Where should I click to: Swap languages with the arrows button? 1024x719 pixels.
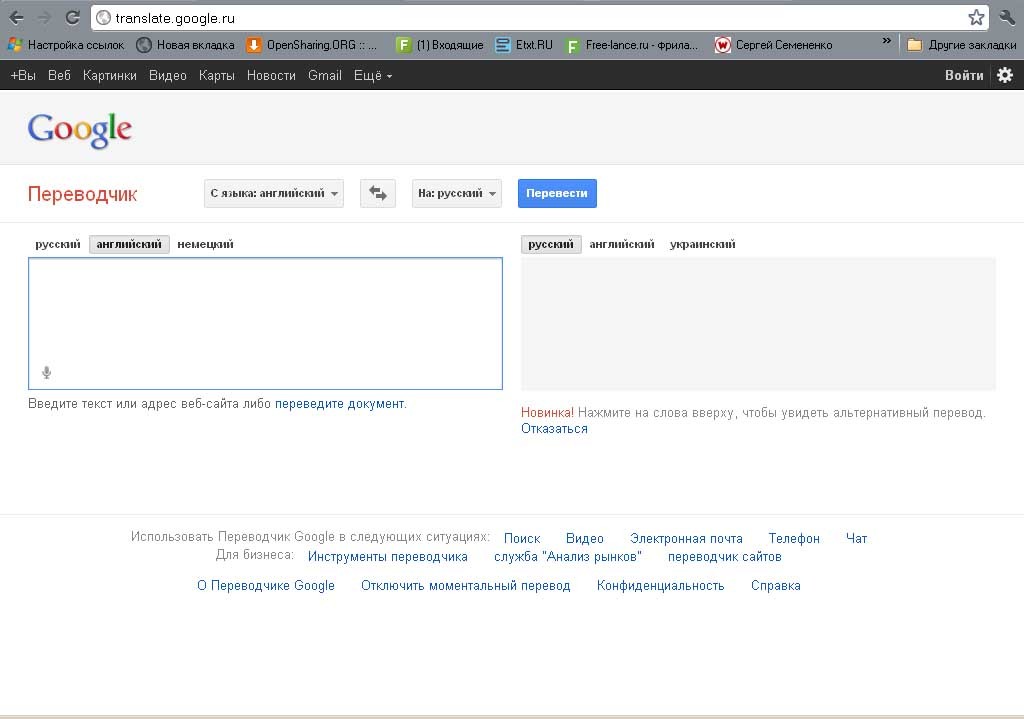tap(377, 193)
